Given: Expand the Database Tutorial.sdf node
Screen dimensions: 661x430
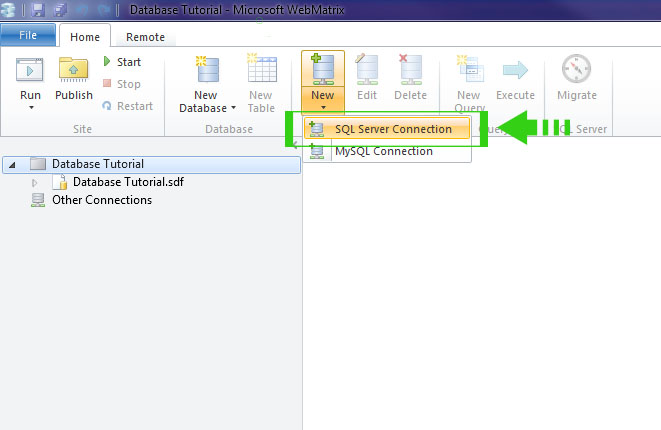Looking at the screenshot, I should pyautogui.click(x=35, y=183).
